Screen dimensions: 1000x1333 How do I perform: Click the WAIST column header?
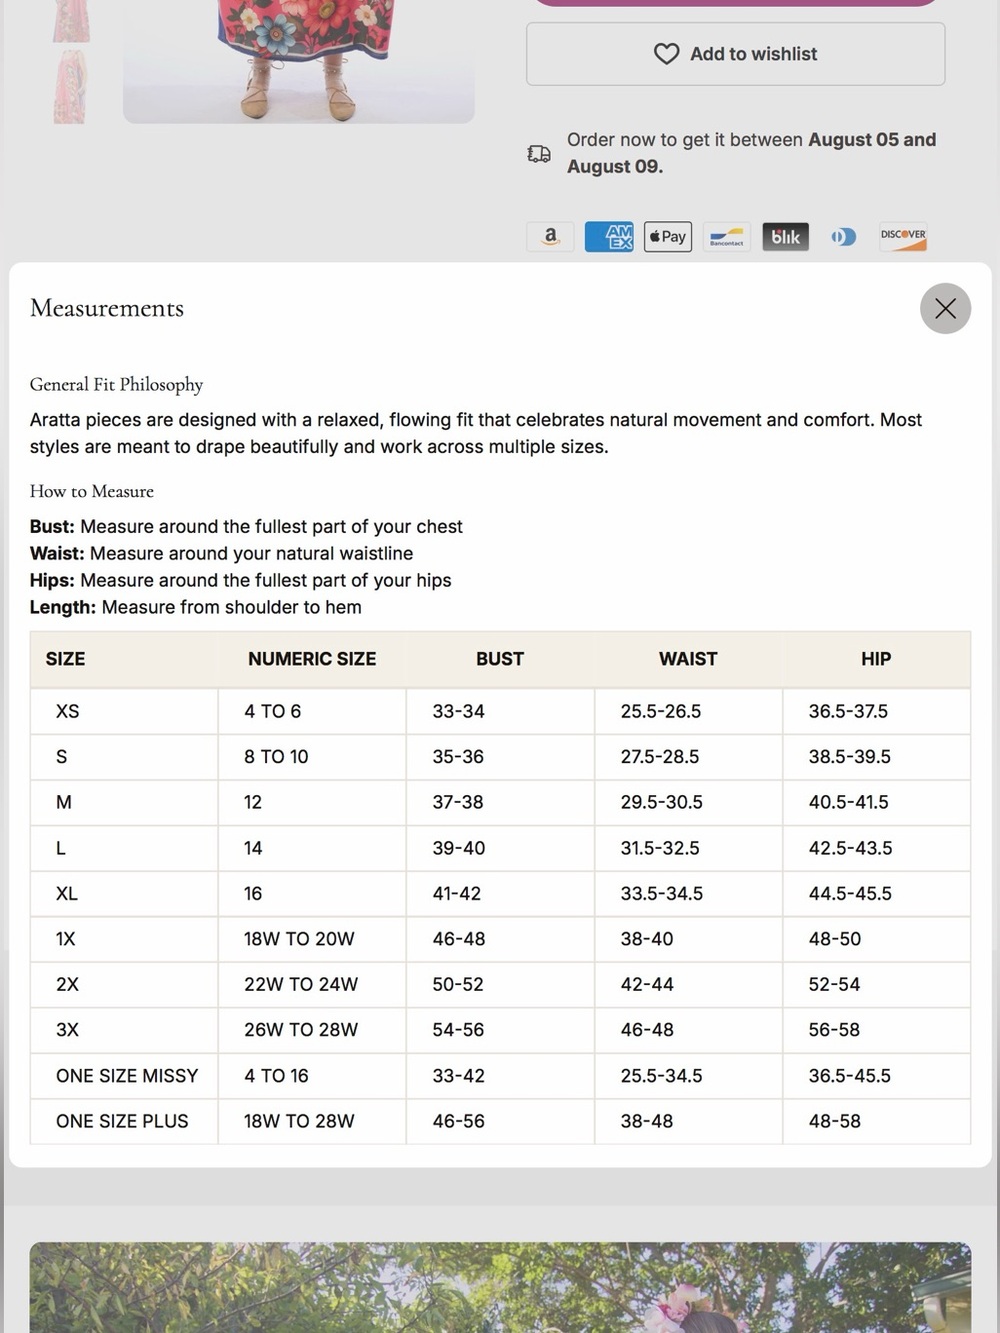click(x=688, y=659)
